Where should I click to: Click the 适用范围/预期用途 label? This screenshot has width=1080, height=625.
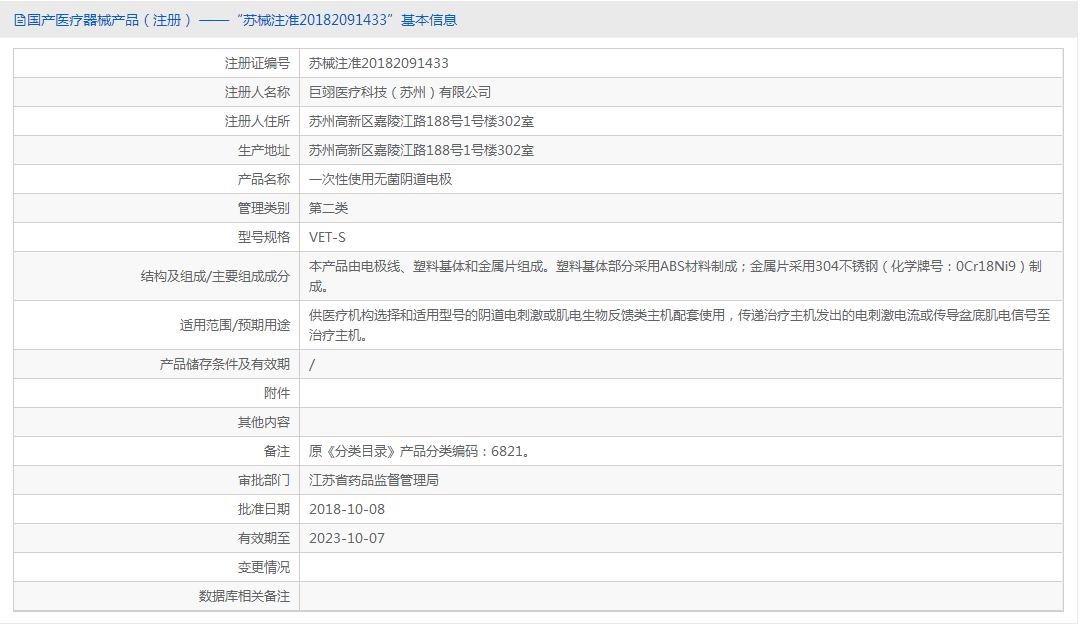point(235,325)
